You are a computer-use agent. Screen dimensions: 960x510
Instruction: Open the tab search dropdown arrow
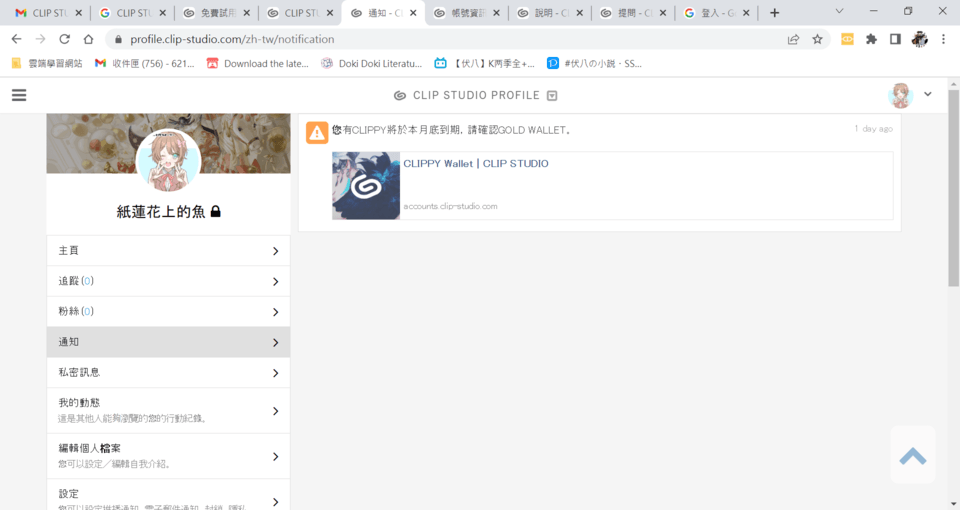pyautogui.click(x=839, y=11)
